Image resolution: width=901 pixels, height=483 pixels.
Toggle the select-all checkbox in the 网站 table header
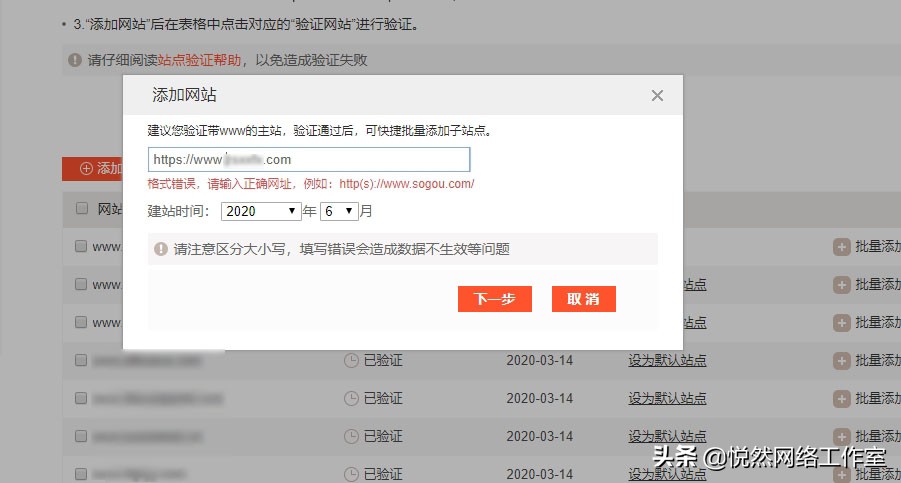tap(82, 208)
